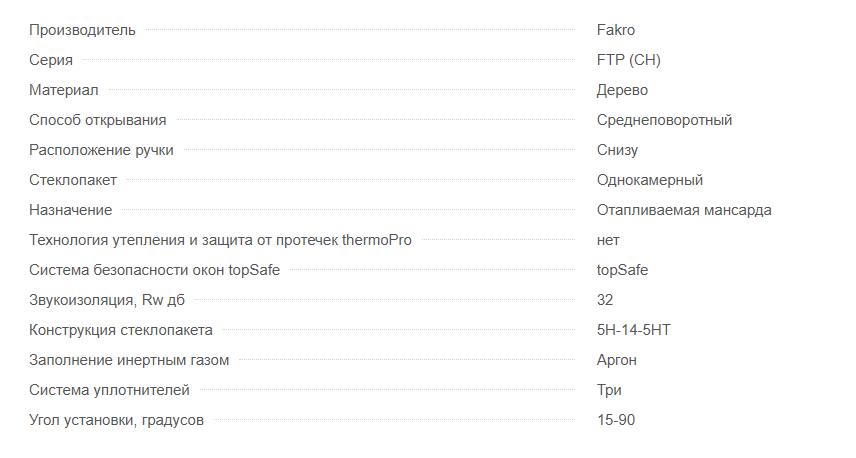
Task: Click the Система безопасности окон topSafe label
Action: coord(154,270)
